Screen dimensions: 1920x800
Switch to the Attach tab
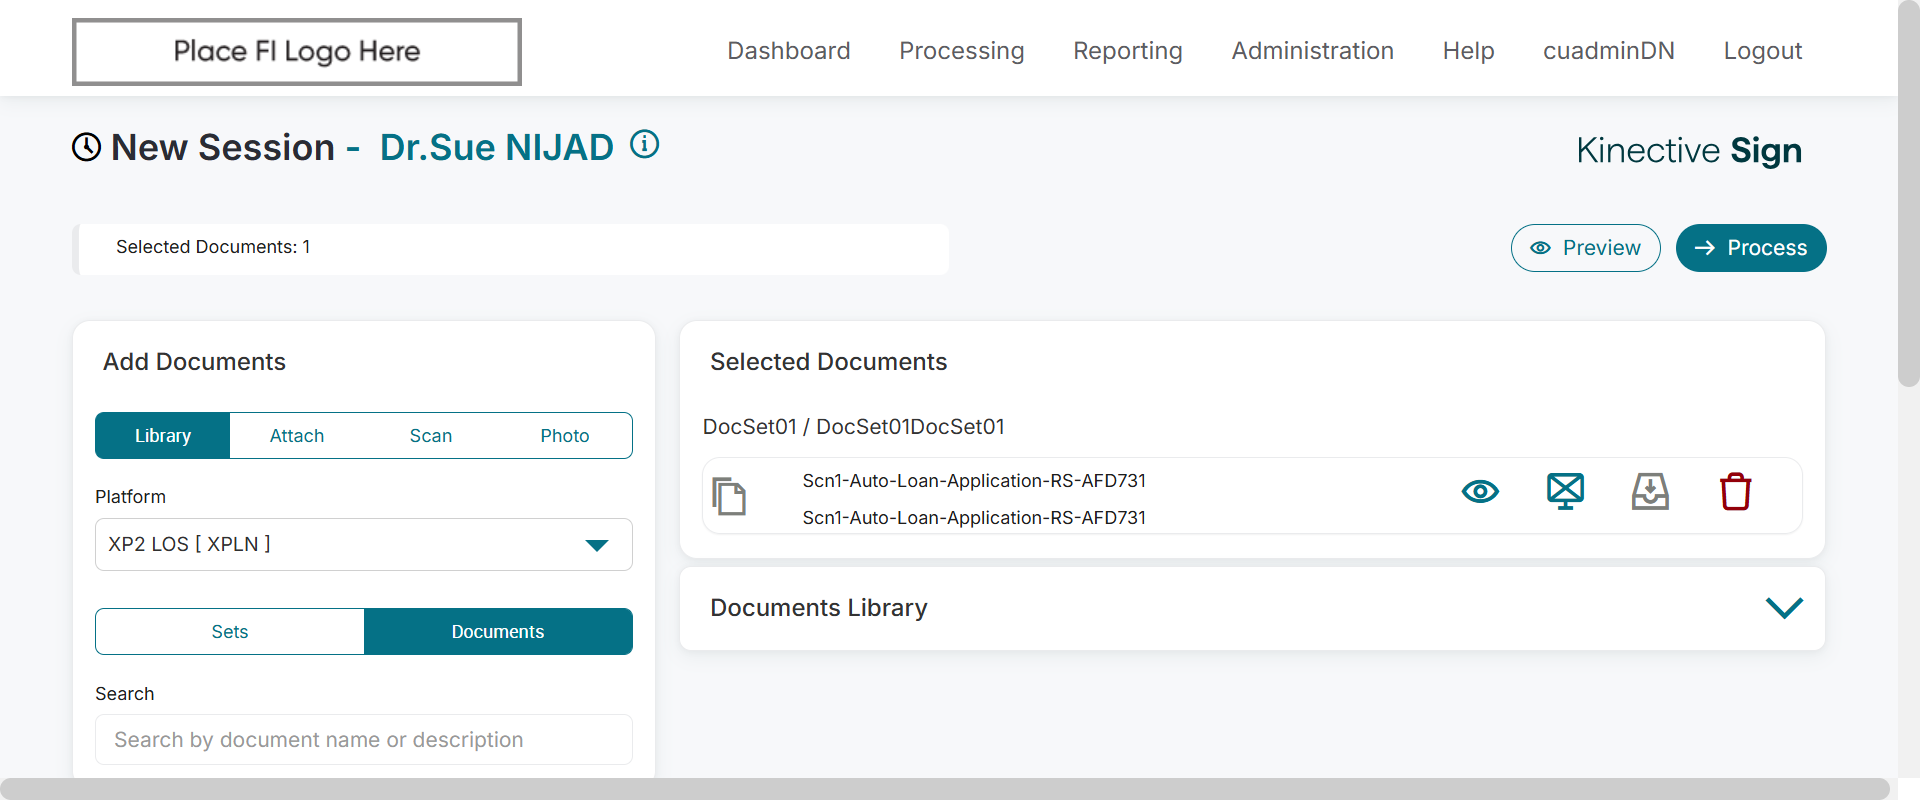pos(297,436)
